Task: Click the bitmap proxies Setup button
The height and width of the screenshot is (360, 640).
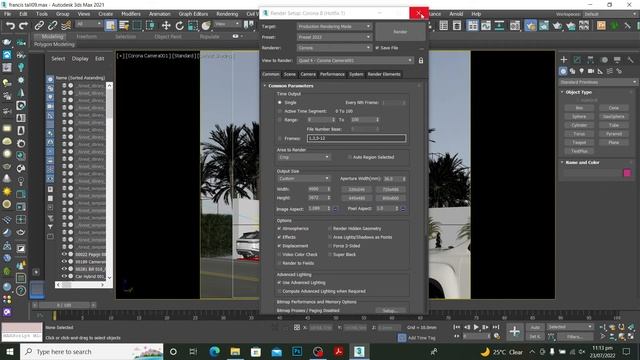Action: [391, 311]
